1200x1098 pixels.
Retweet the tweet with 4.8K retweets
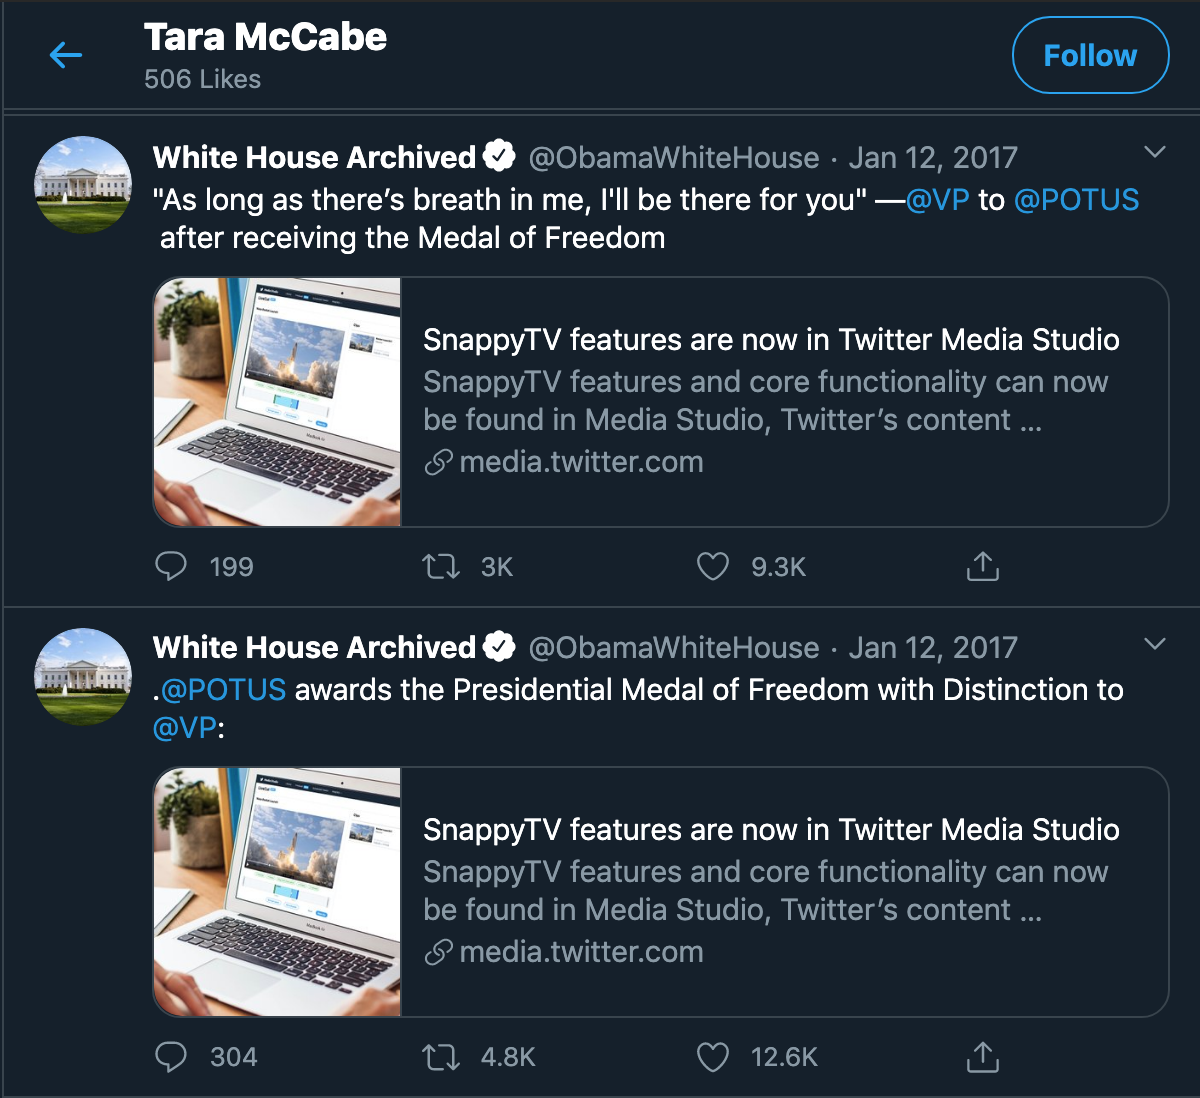coord(440,1057)
